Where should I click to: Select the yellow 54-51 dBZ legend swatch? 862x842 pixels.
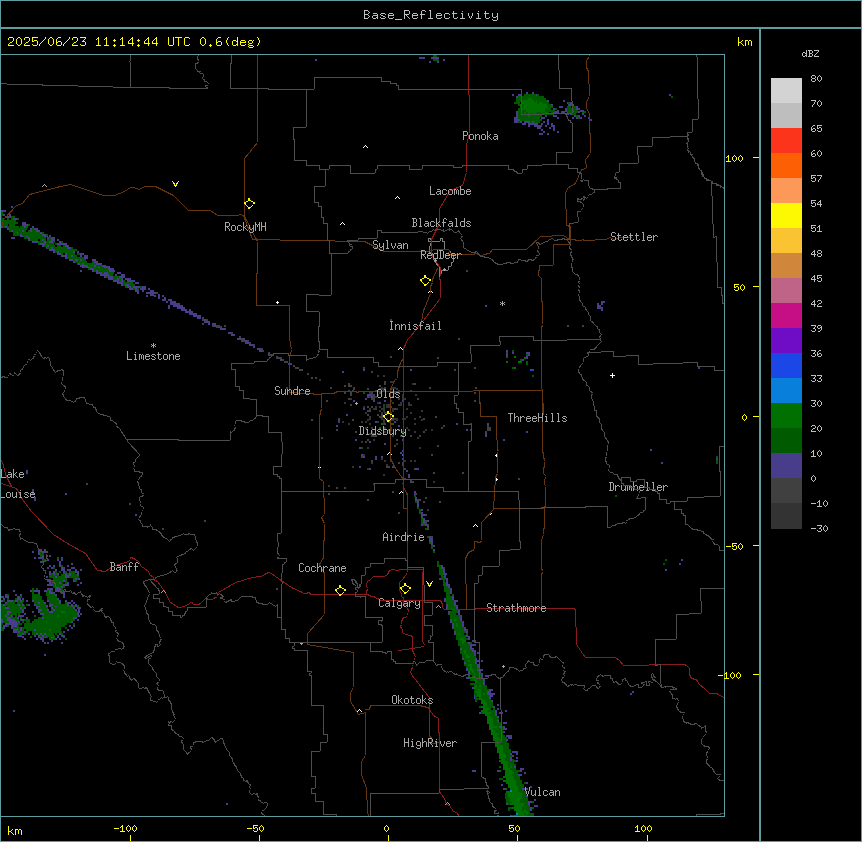click(786, 215)
